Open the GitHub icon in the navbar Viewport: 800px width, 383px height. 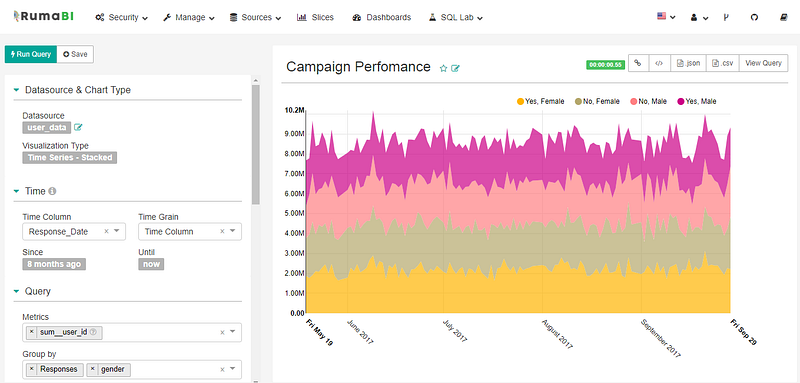point(754,17)
